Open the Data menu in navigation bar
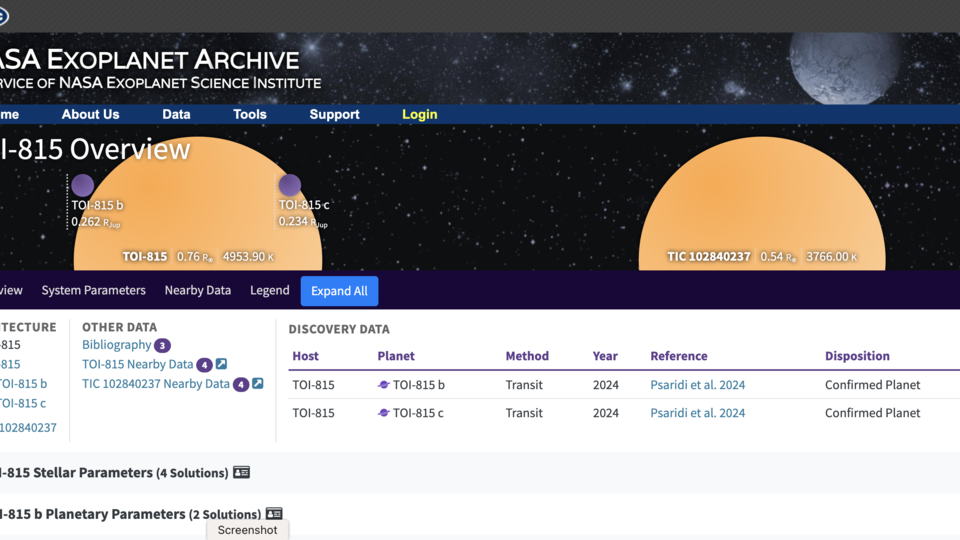Image resolution: width=960 pixels, height=540 pixels. pos(176,114)
